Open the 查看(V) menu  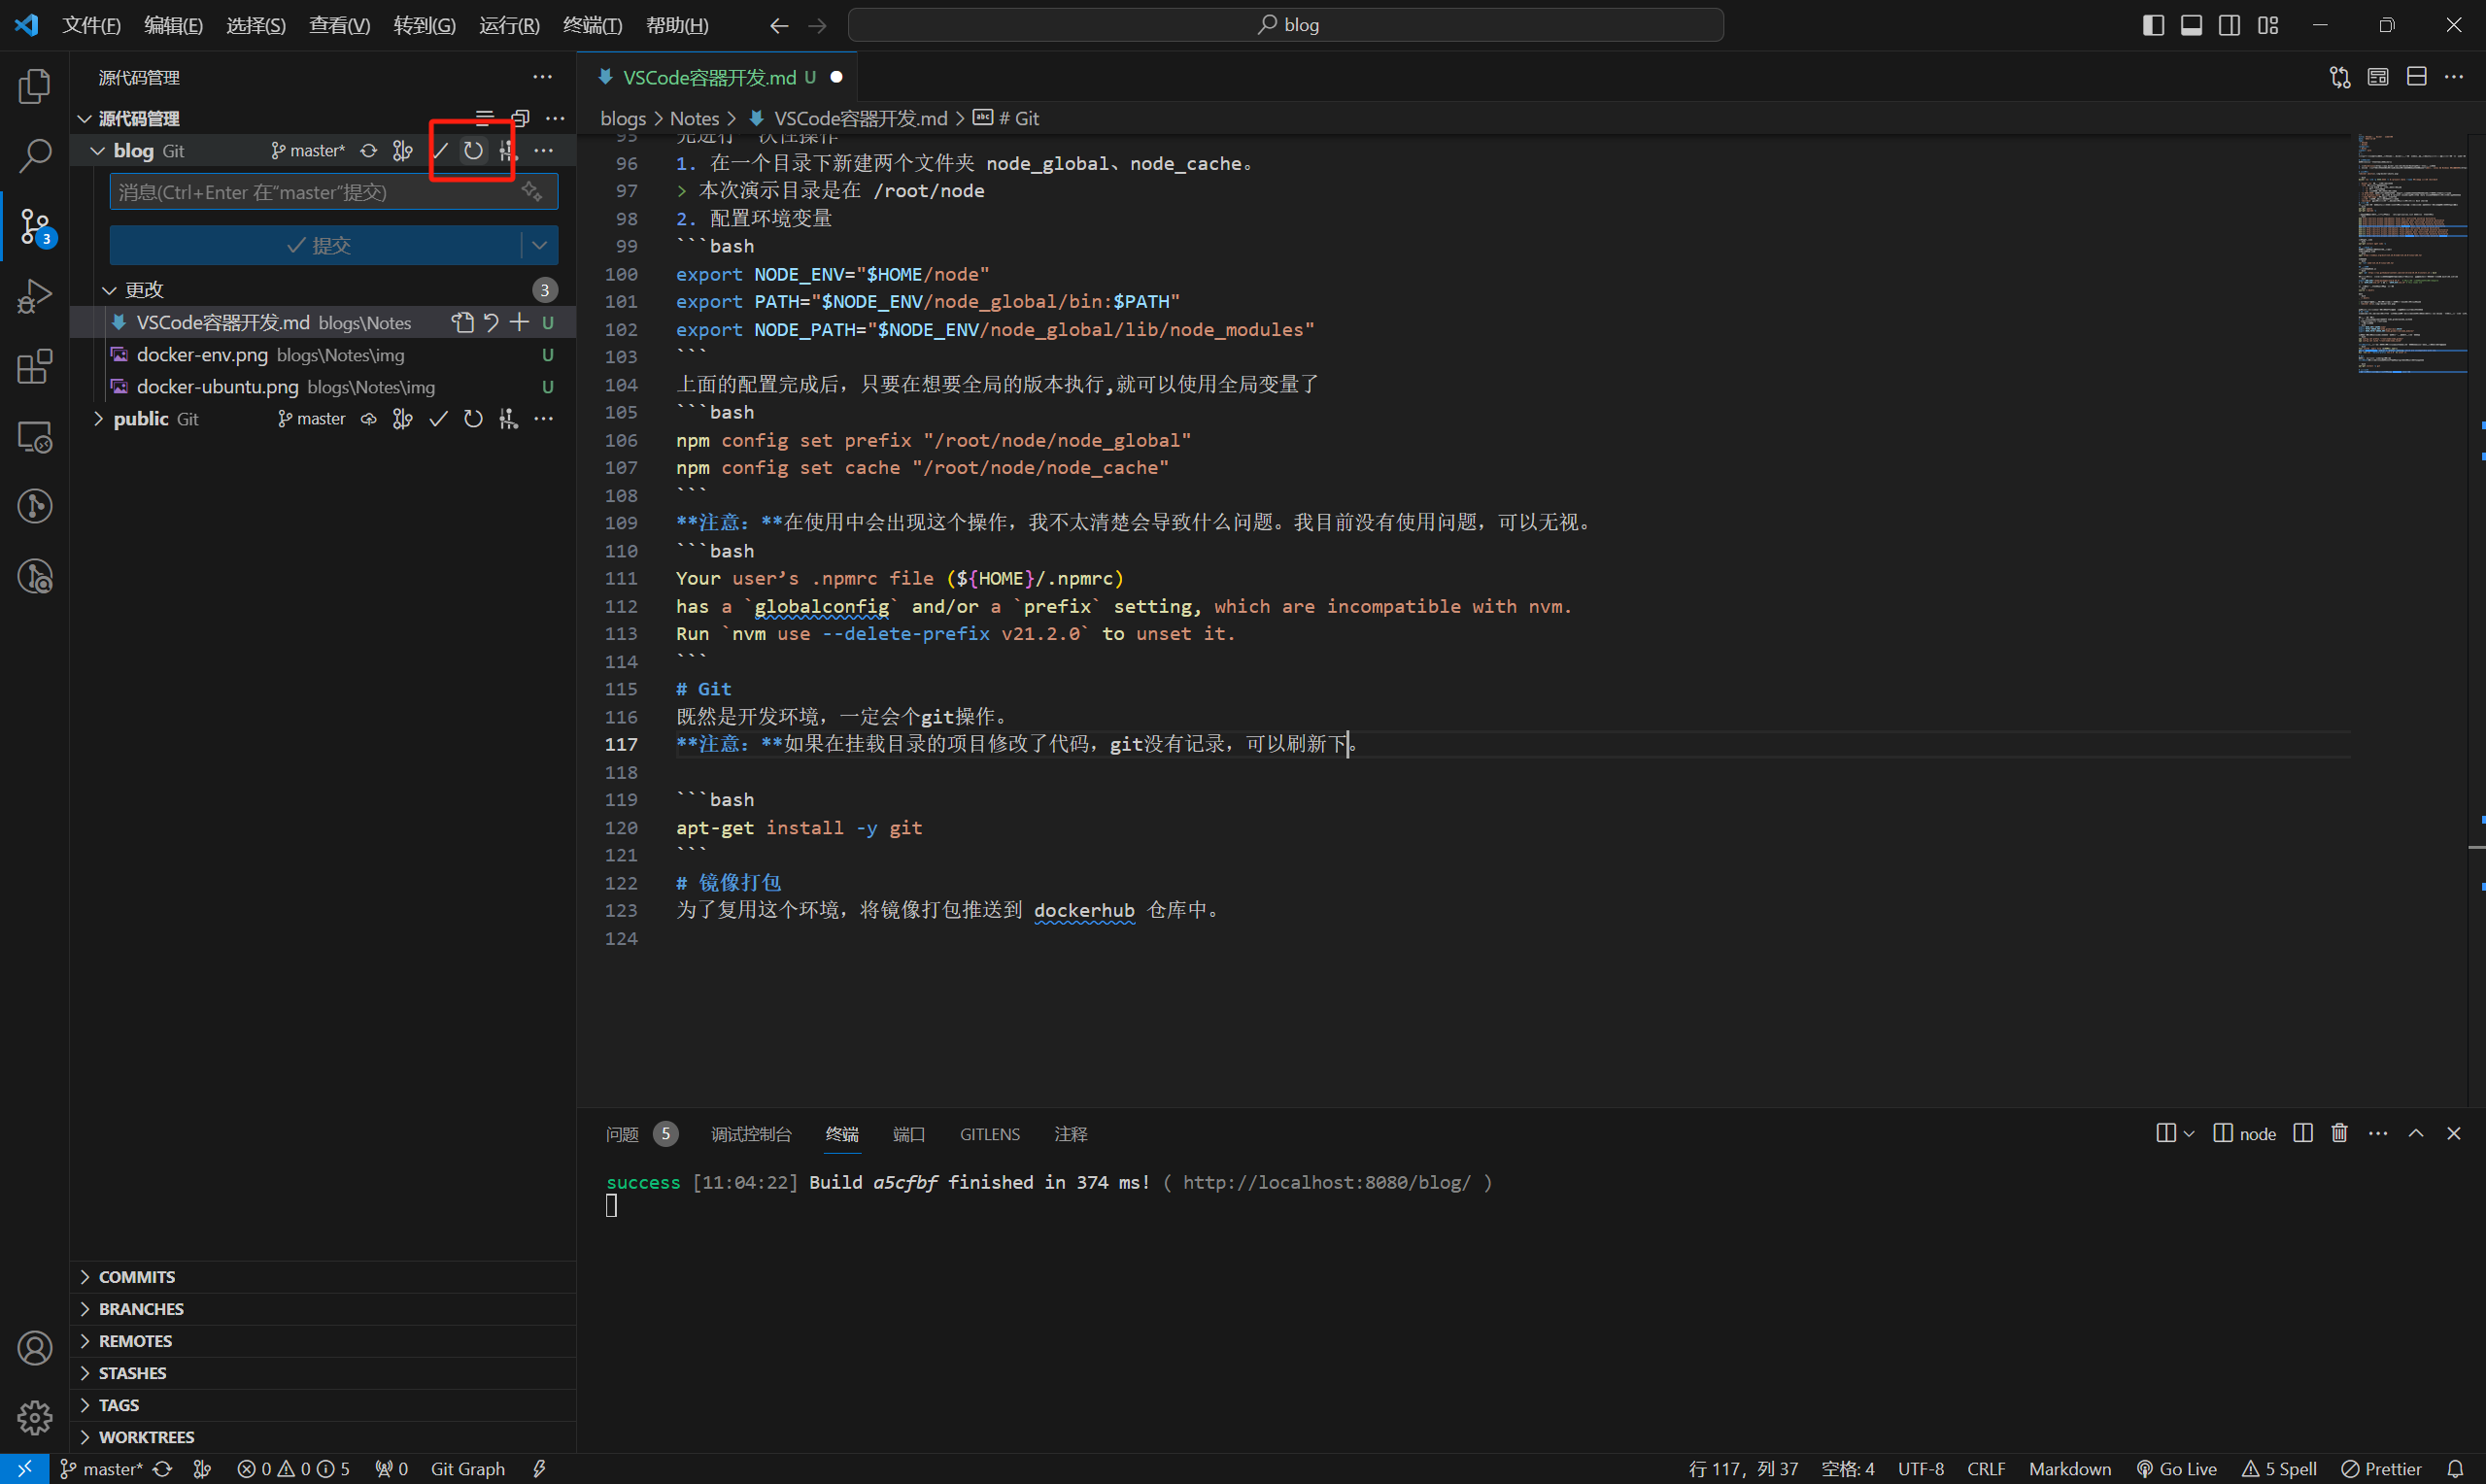point(339,25)
